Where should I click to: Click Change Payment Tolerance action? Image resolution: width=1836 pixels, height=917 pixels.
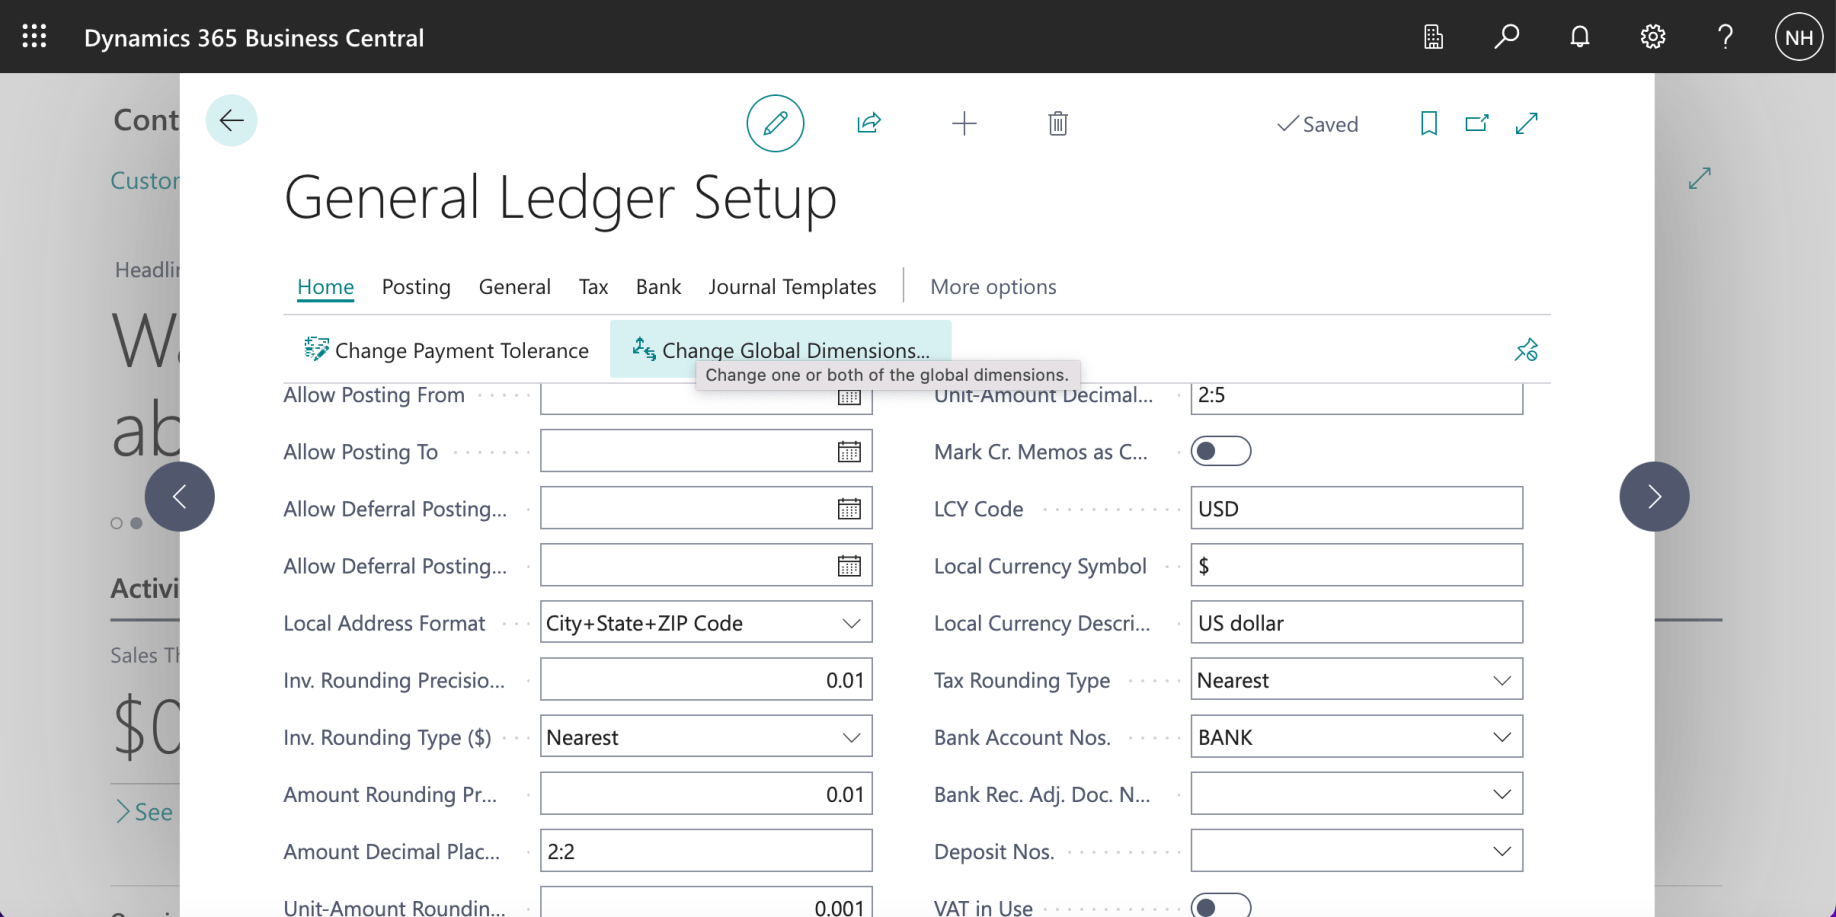(446, 350)
